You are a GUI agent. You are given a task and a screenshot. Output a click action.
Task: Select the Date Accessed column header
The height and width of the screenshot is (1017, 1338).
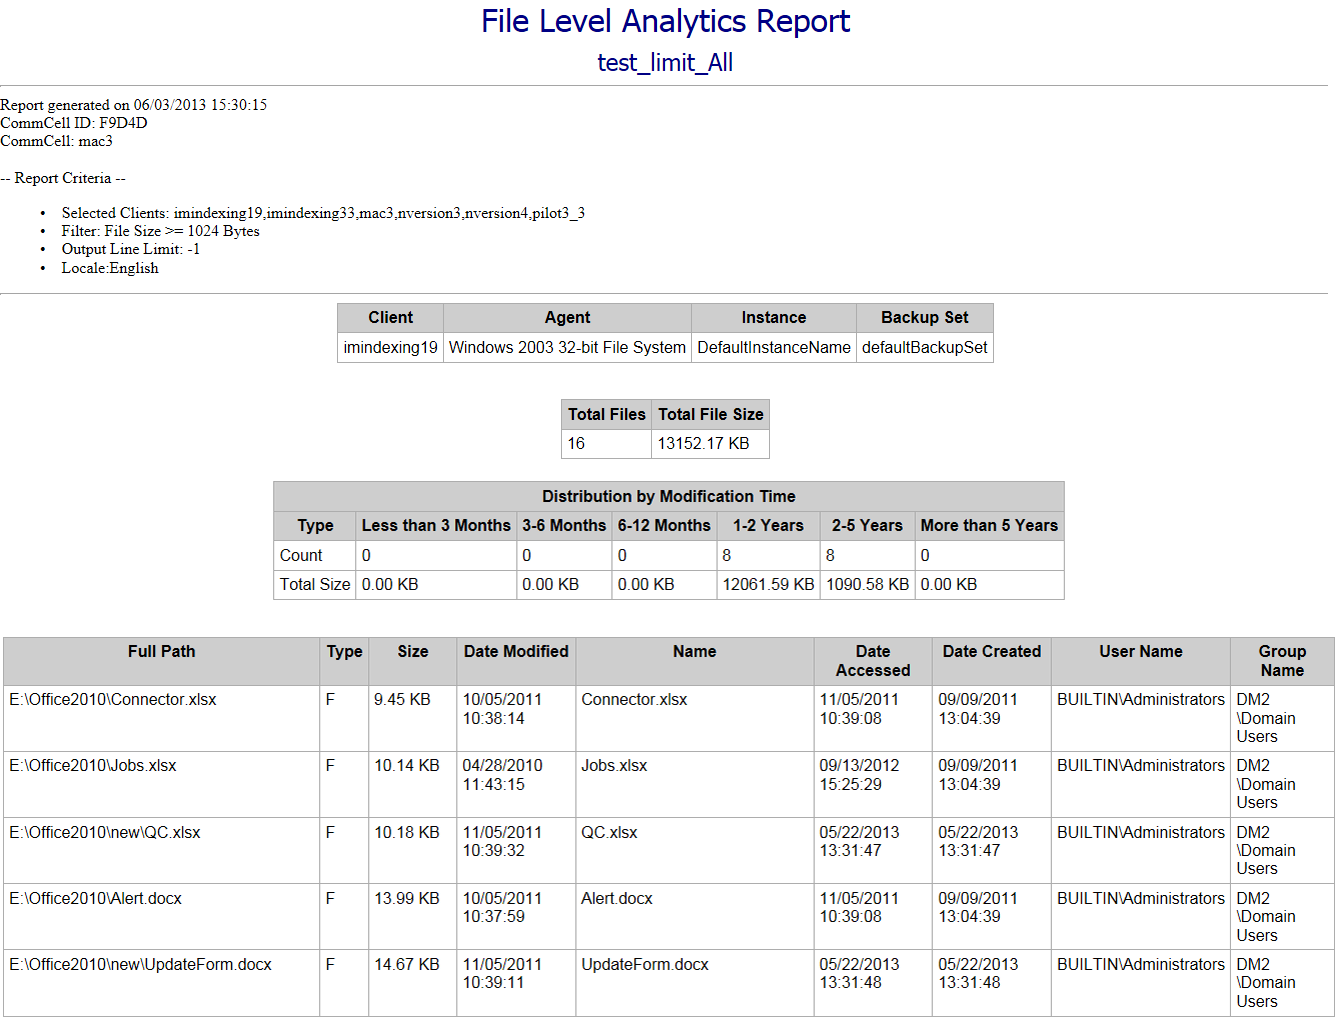point(872,661)
